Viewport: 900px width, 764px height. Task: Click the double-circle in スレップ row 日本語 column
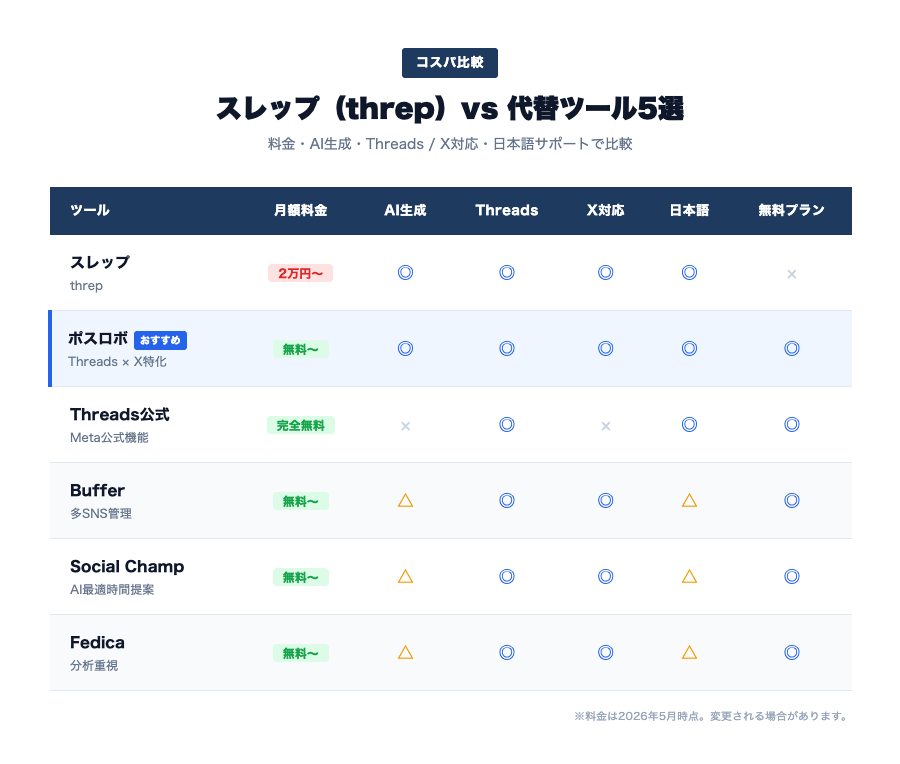[x=689, y=273]
